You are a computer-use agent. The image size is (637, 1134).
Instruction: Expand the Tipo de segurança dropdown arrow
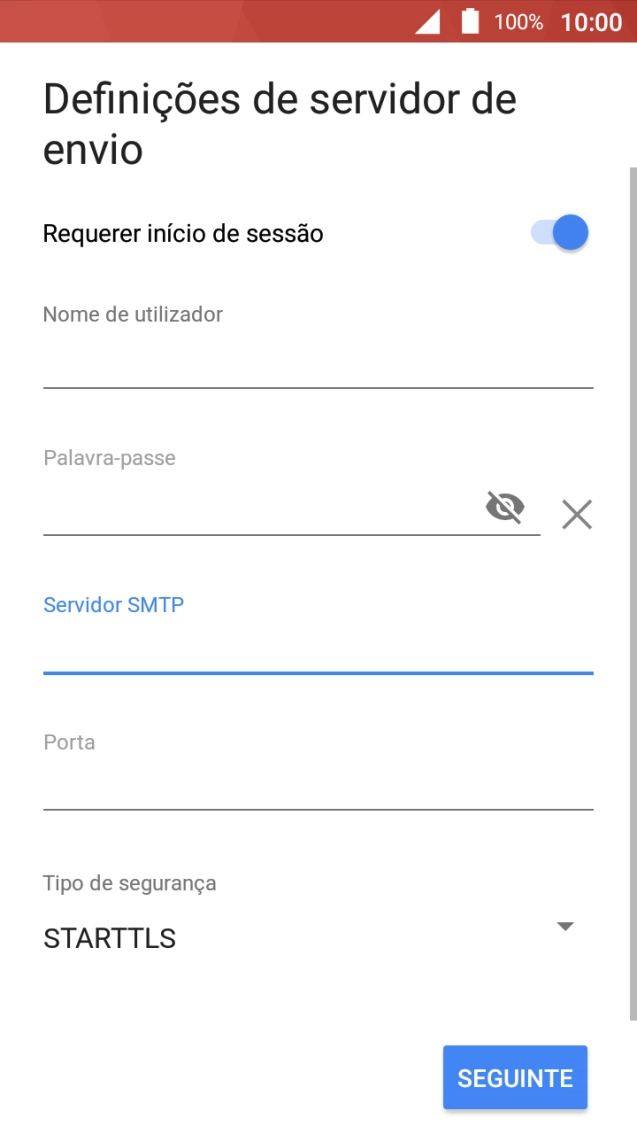565,926
